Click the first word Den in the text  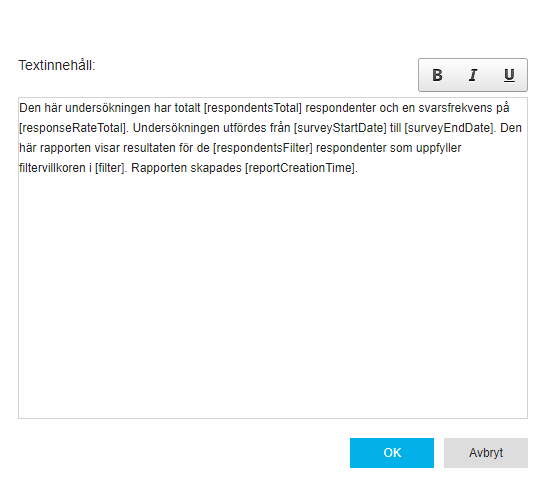pyautogui.click(x=30, y=108)
